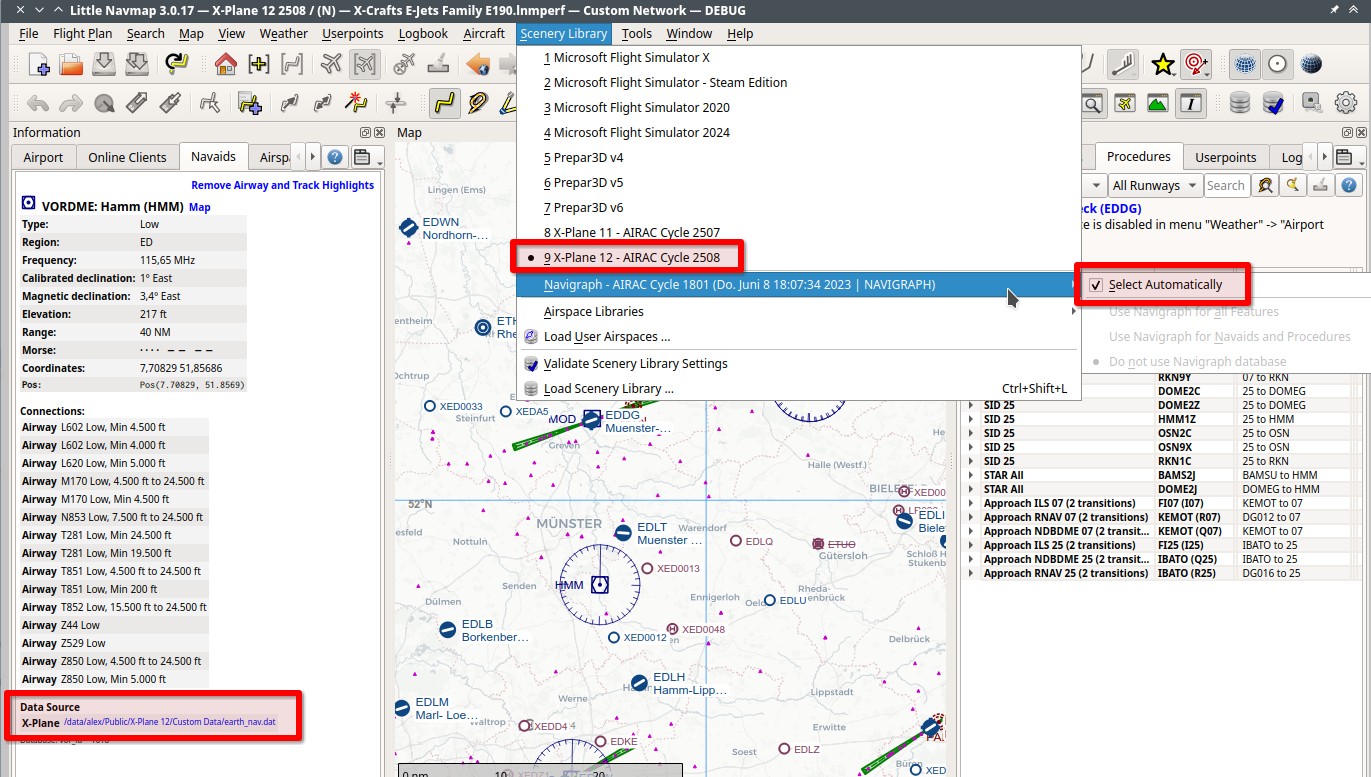The height and width of the screenshot is (777, 1371).
Task: Click Remove Airway and Track Highlights link
Action: (x=283, y=185)
